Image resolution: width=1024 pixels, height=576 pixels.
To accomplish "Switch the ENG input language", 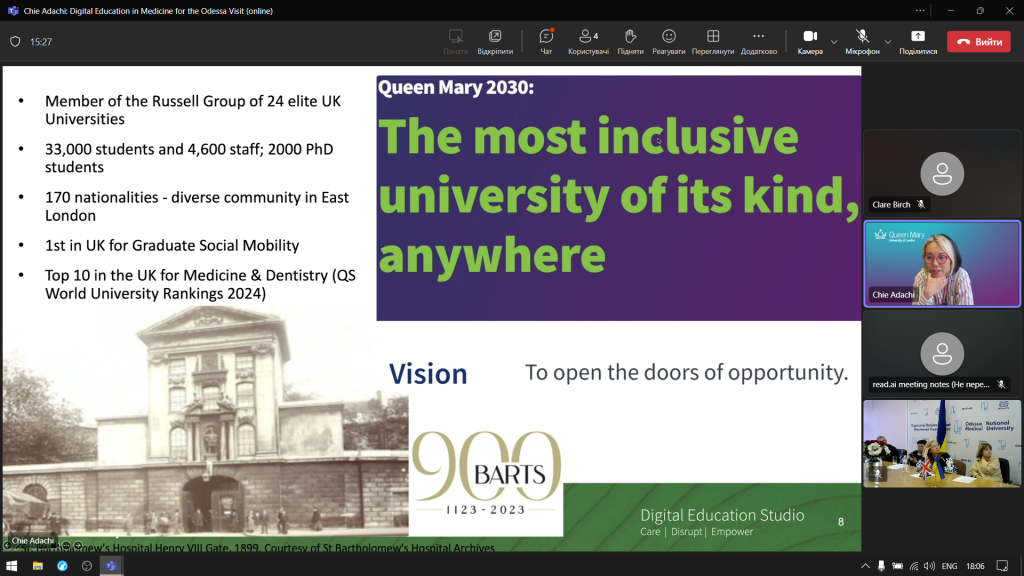I will click(x=950, y=566).
